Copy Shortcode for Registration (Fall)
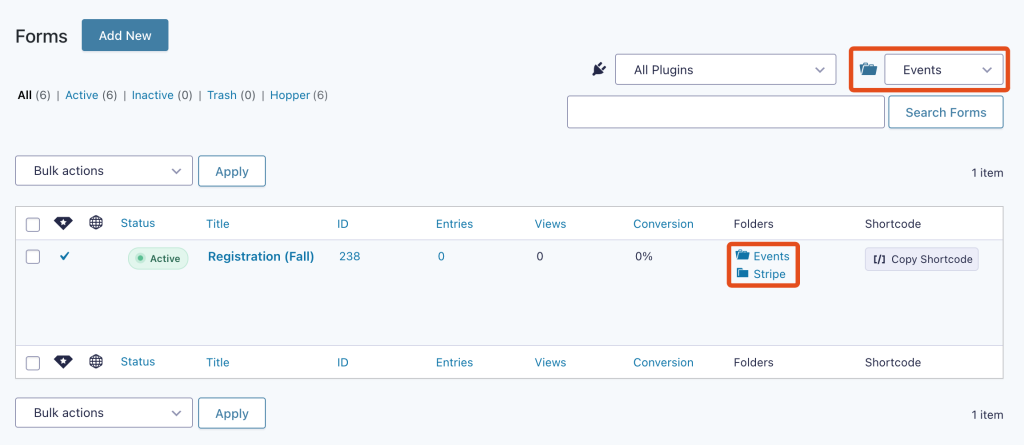Viewport: 1024px width, 445px height. [921, 259]
